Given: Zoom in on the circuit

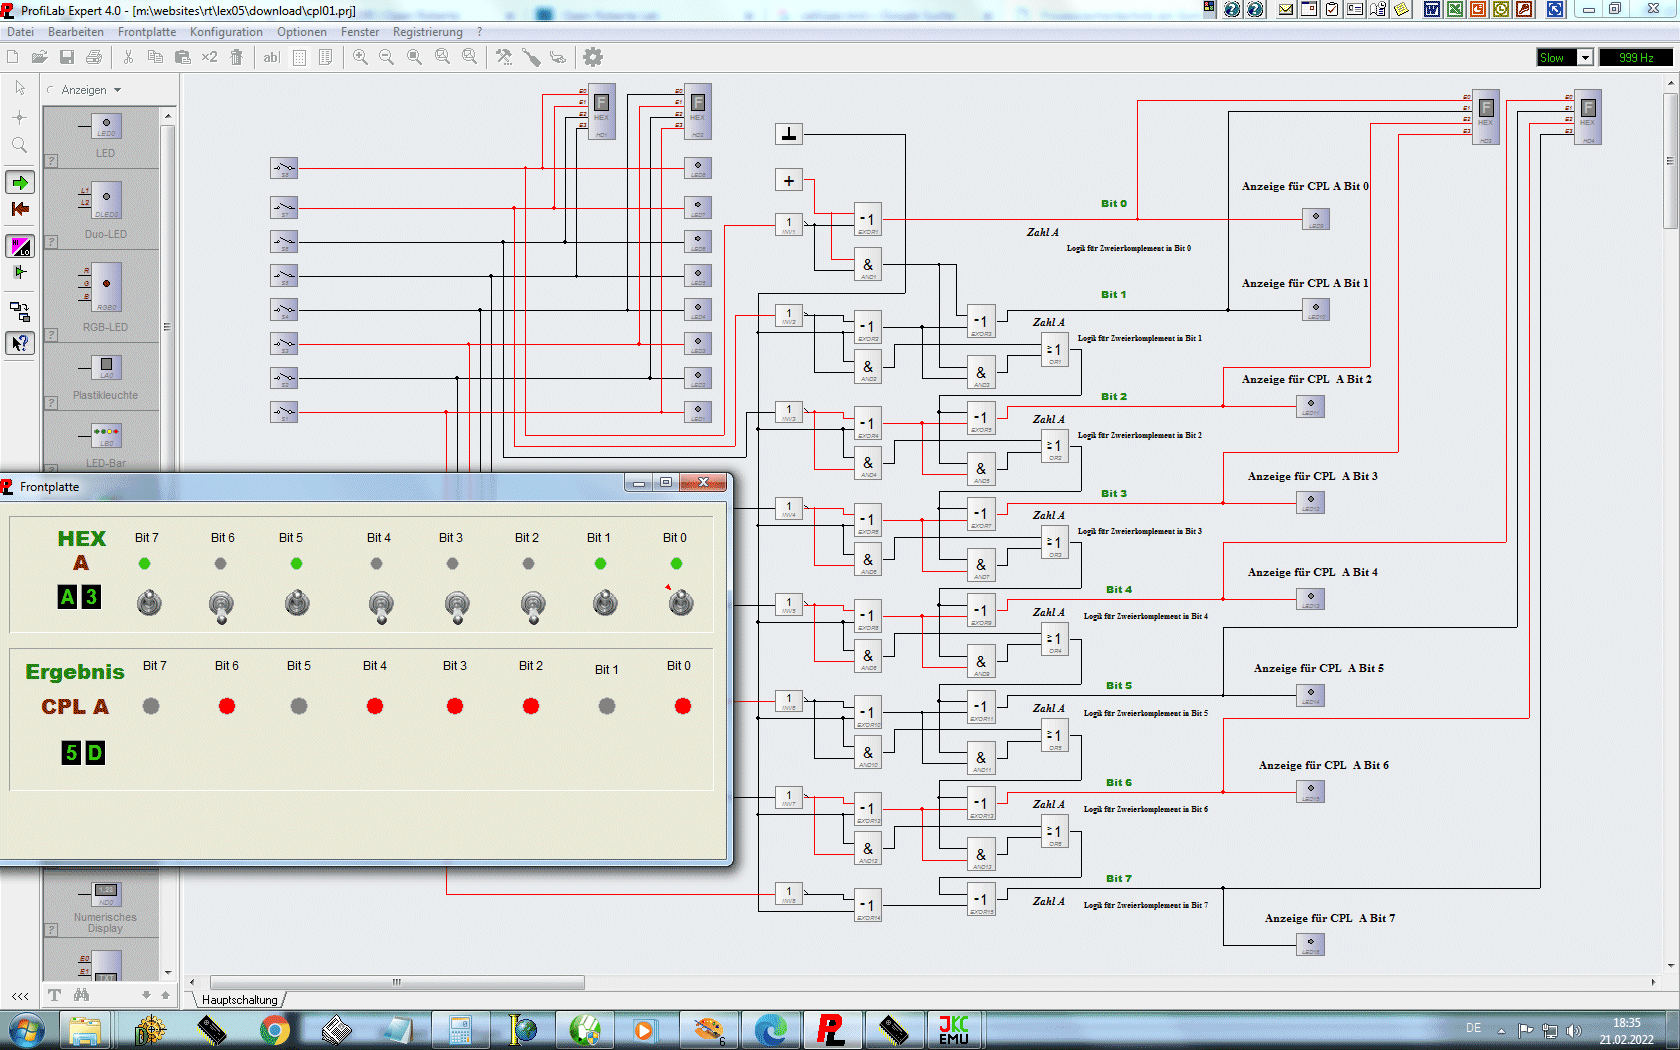Looking at the screenshot, I should coord(360,57).
